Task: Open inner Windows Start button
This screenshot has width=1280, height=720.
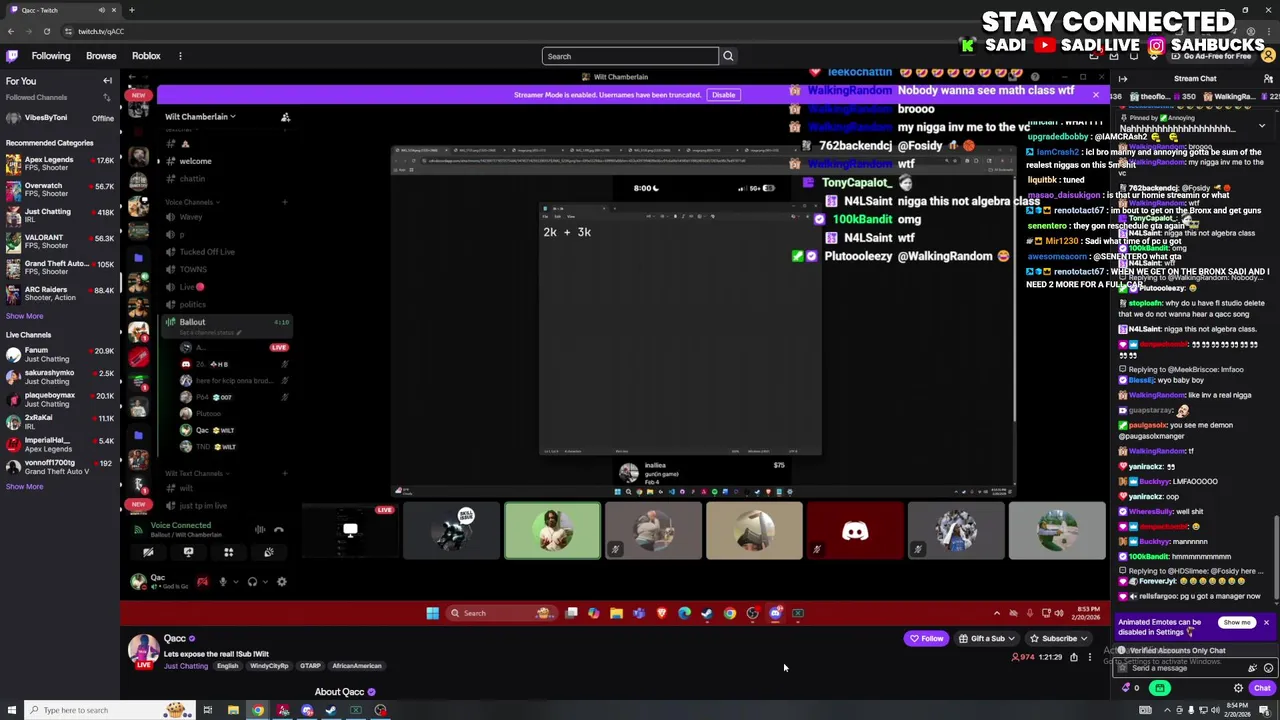Action: pos(432,613)
